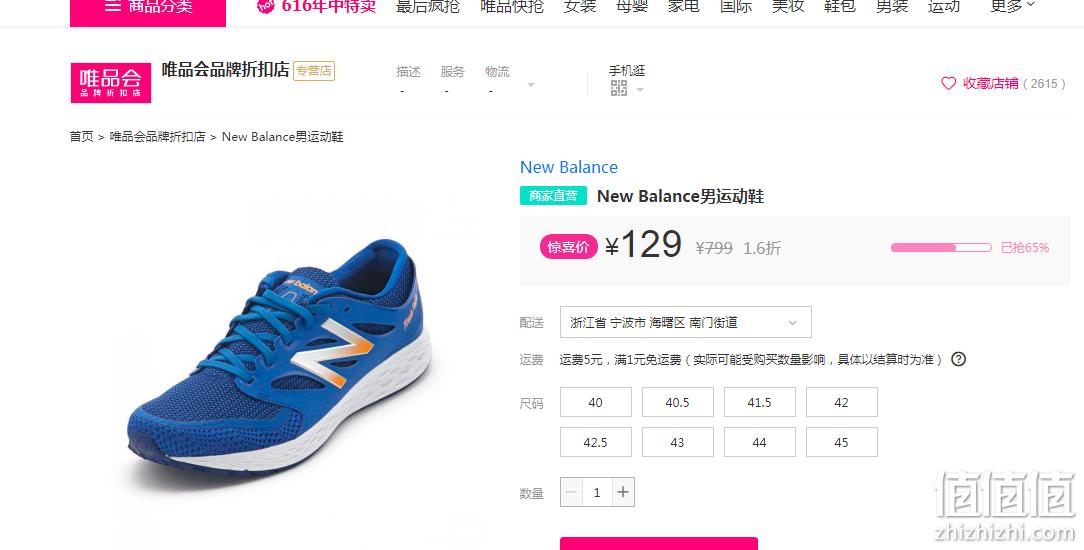
Task: Select shoe size 40
Action: tap(595, 402)
